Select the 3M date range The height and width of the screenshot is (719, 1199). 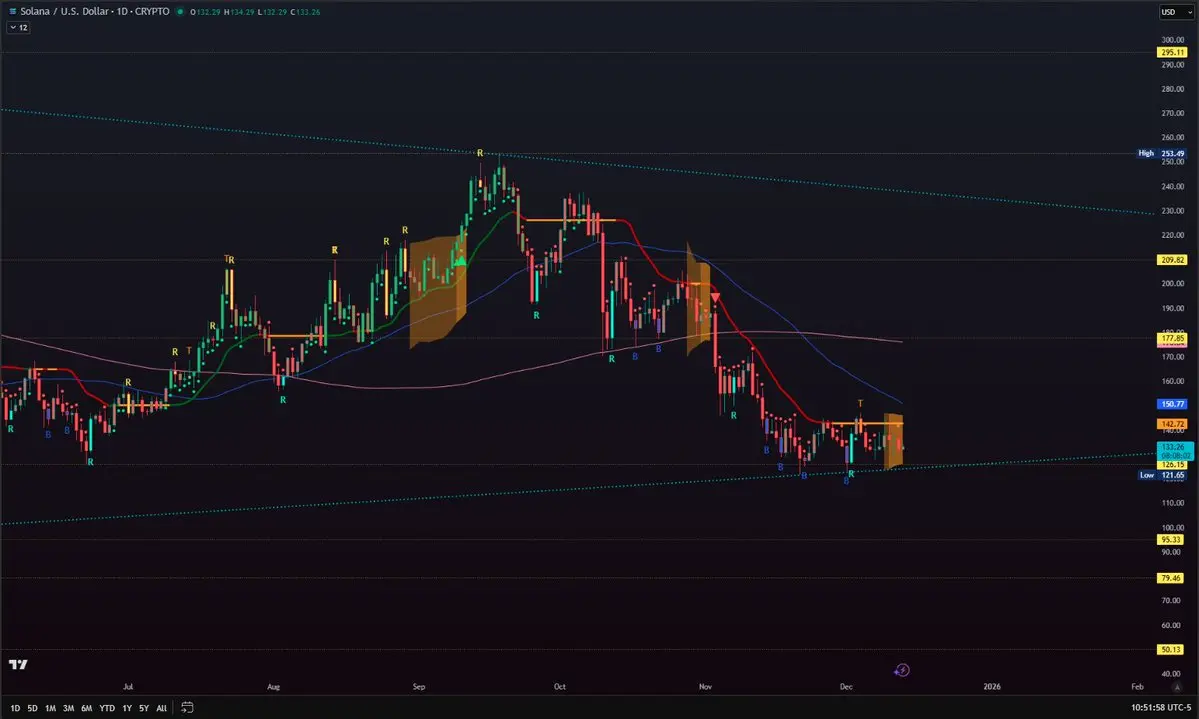68,708
